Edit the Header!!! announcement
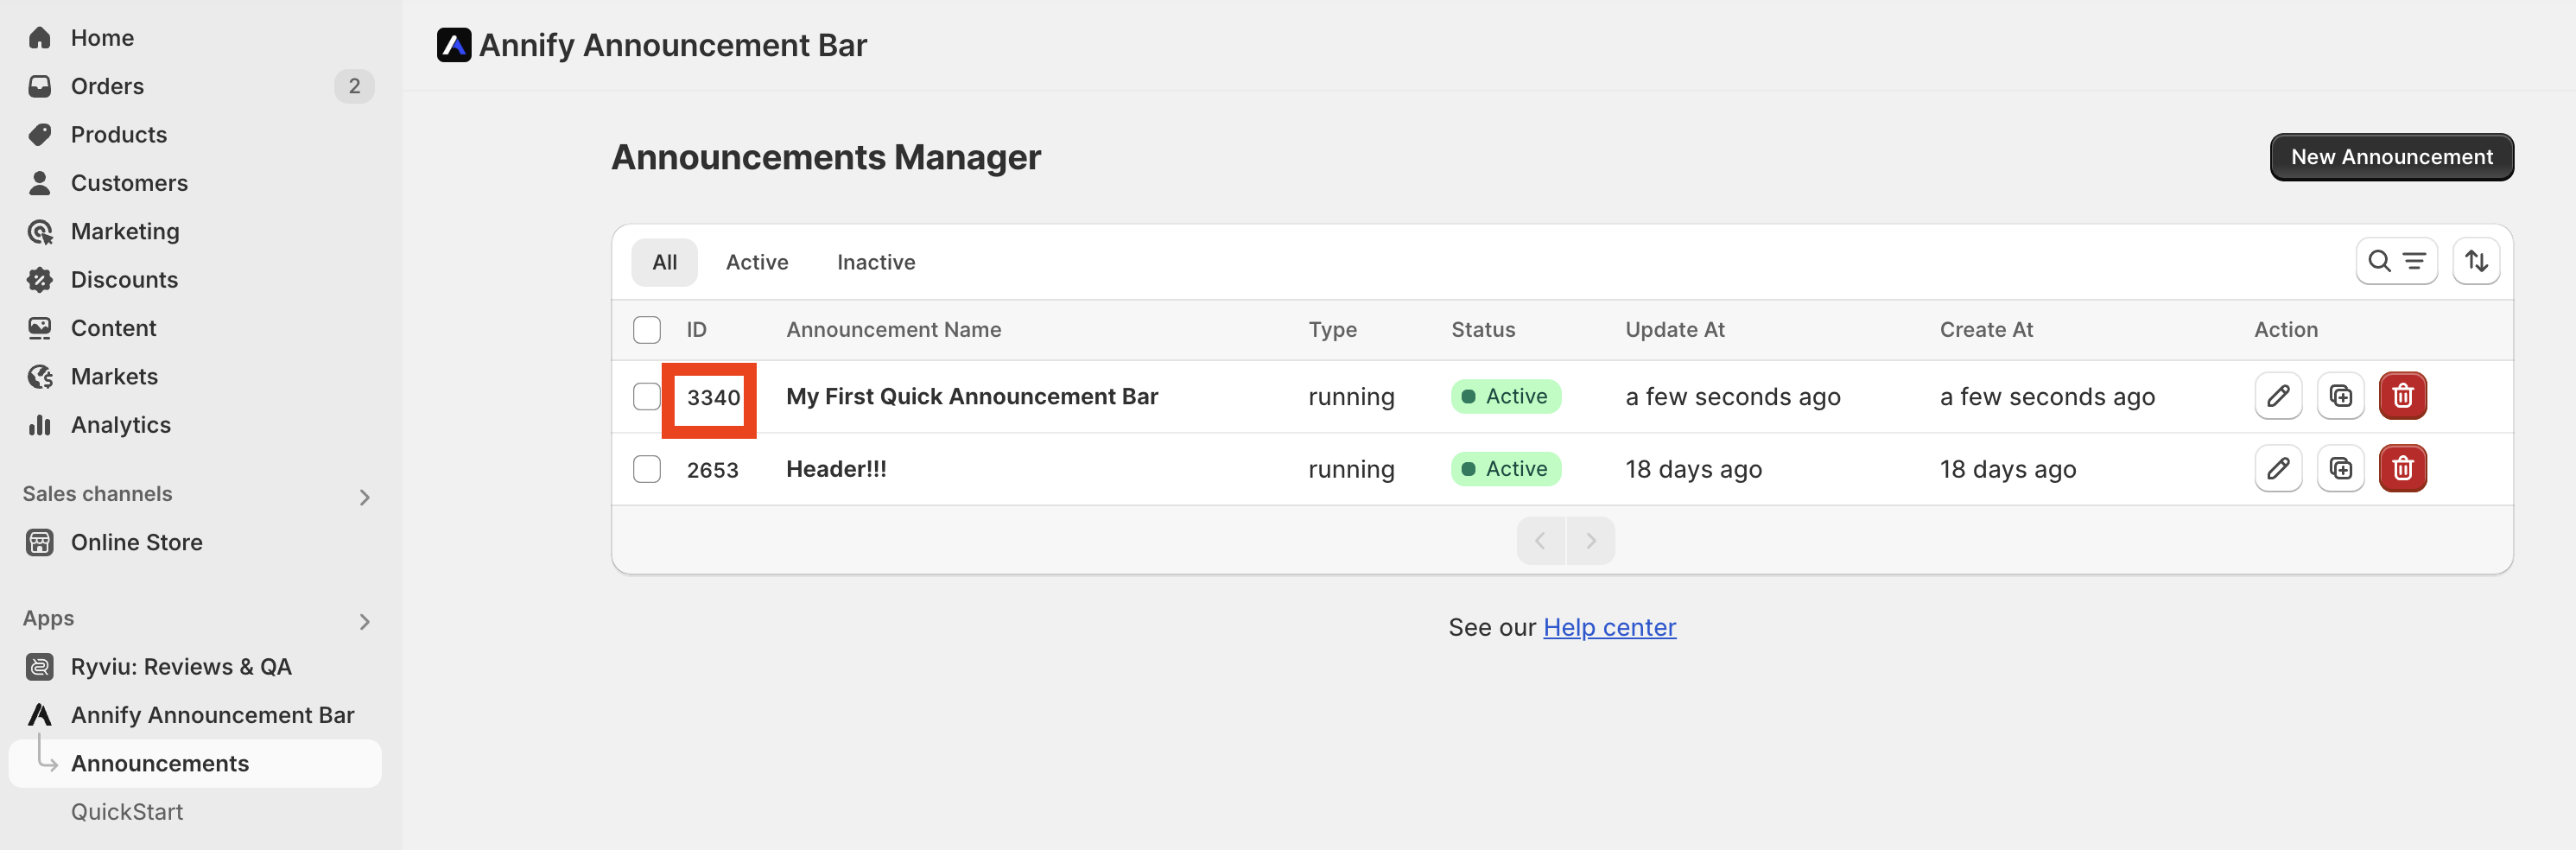This screenshot has width=2576, height=850. coord(2278,468)
